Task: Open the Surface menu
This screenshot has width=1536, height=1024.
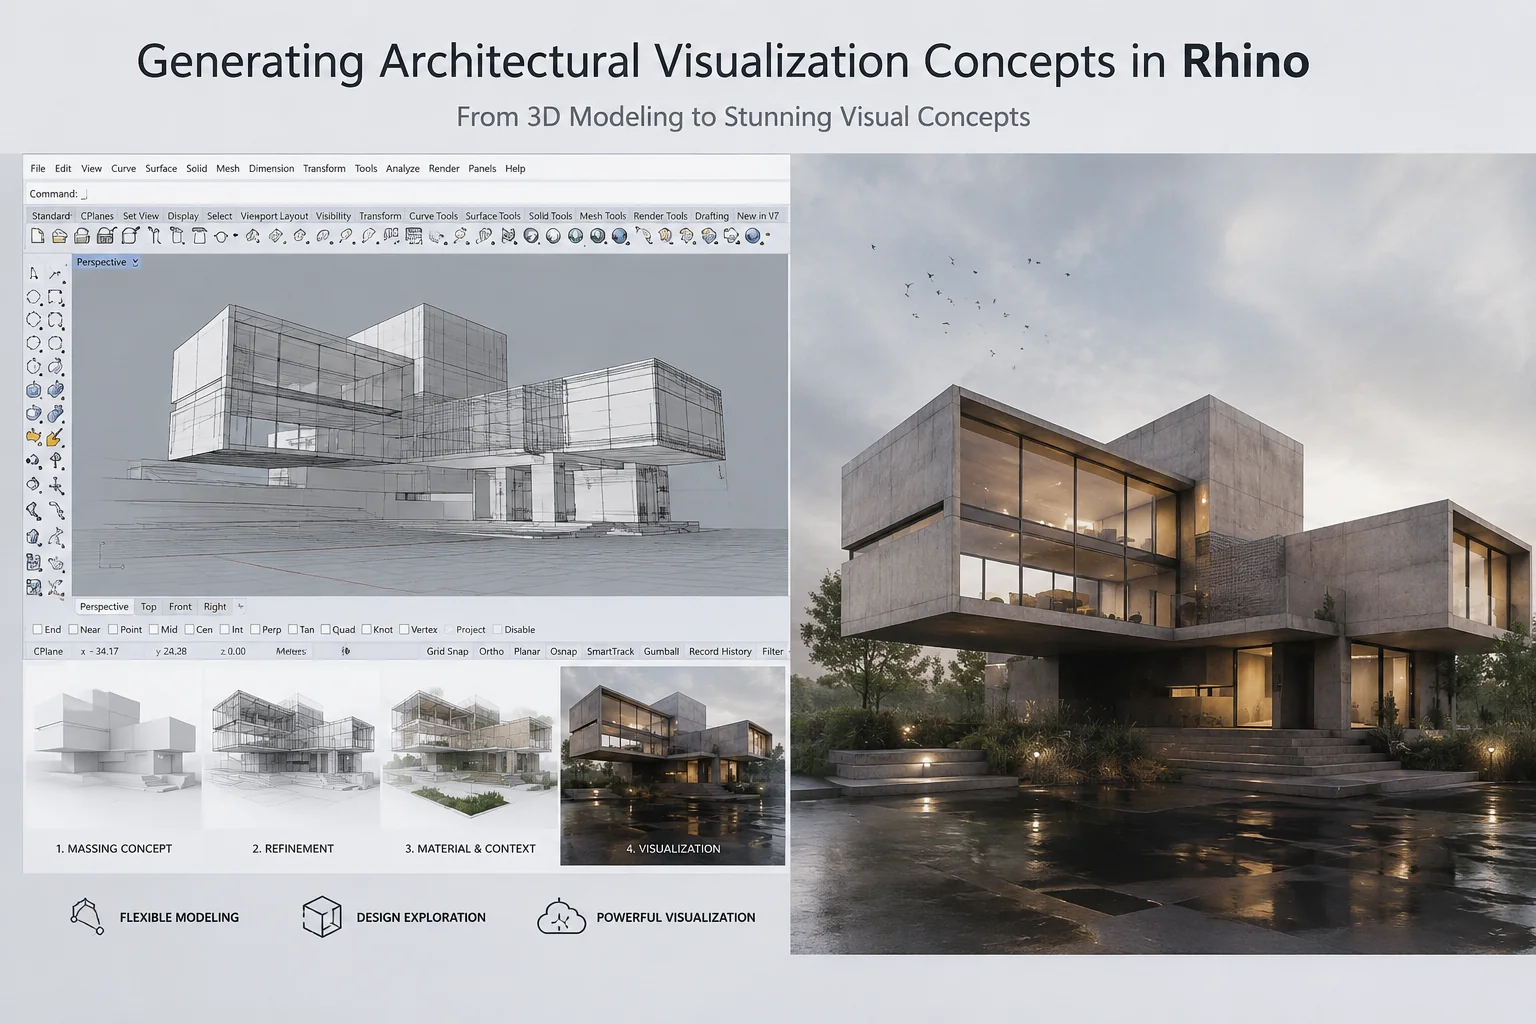Action: [x=161, y=169]
